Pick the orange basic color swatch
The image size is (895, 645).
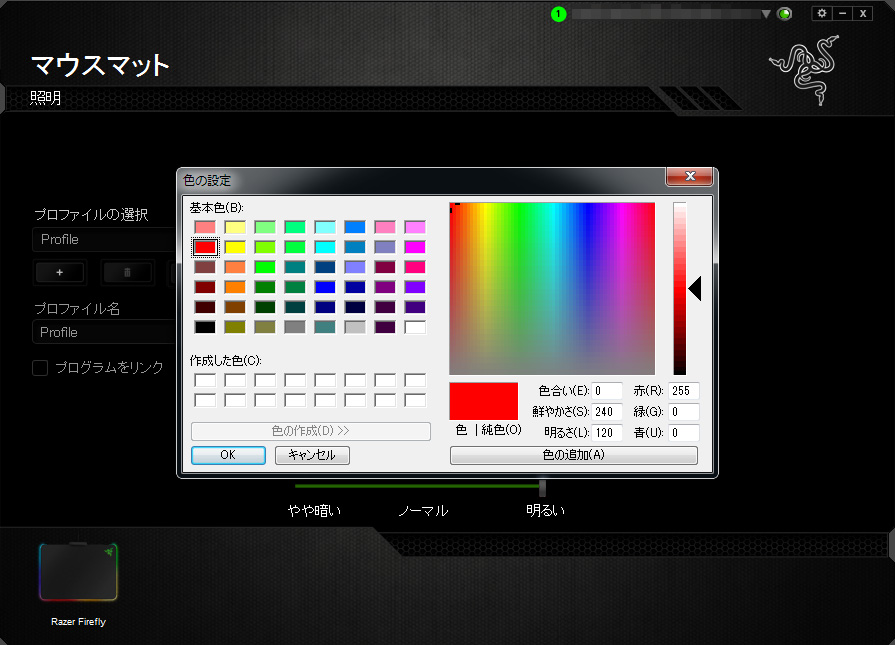pos(235,287)
